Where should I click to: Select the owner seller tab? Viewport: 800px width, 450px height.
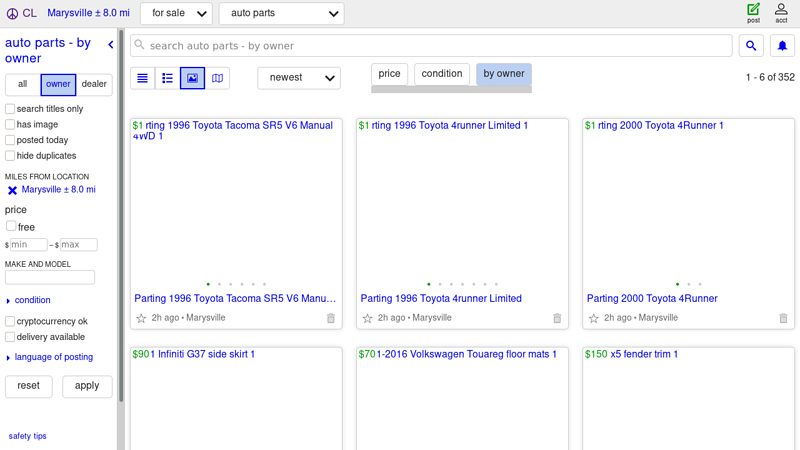point(58,84)
